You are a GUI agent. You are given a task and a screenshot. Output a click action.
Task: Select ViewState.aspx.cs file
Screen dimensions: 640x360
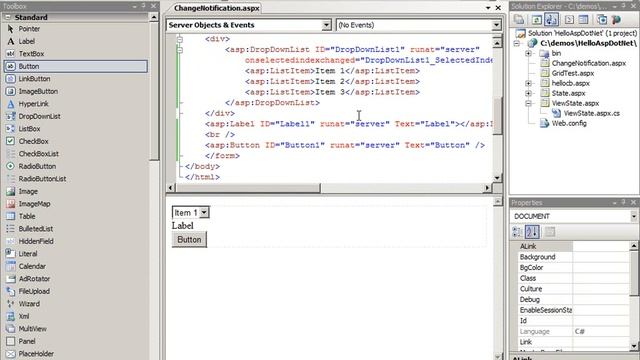tap(591, 113)
